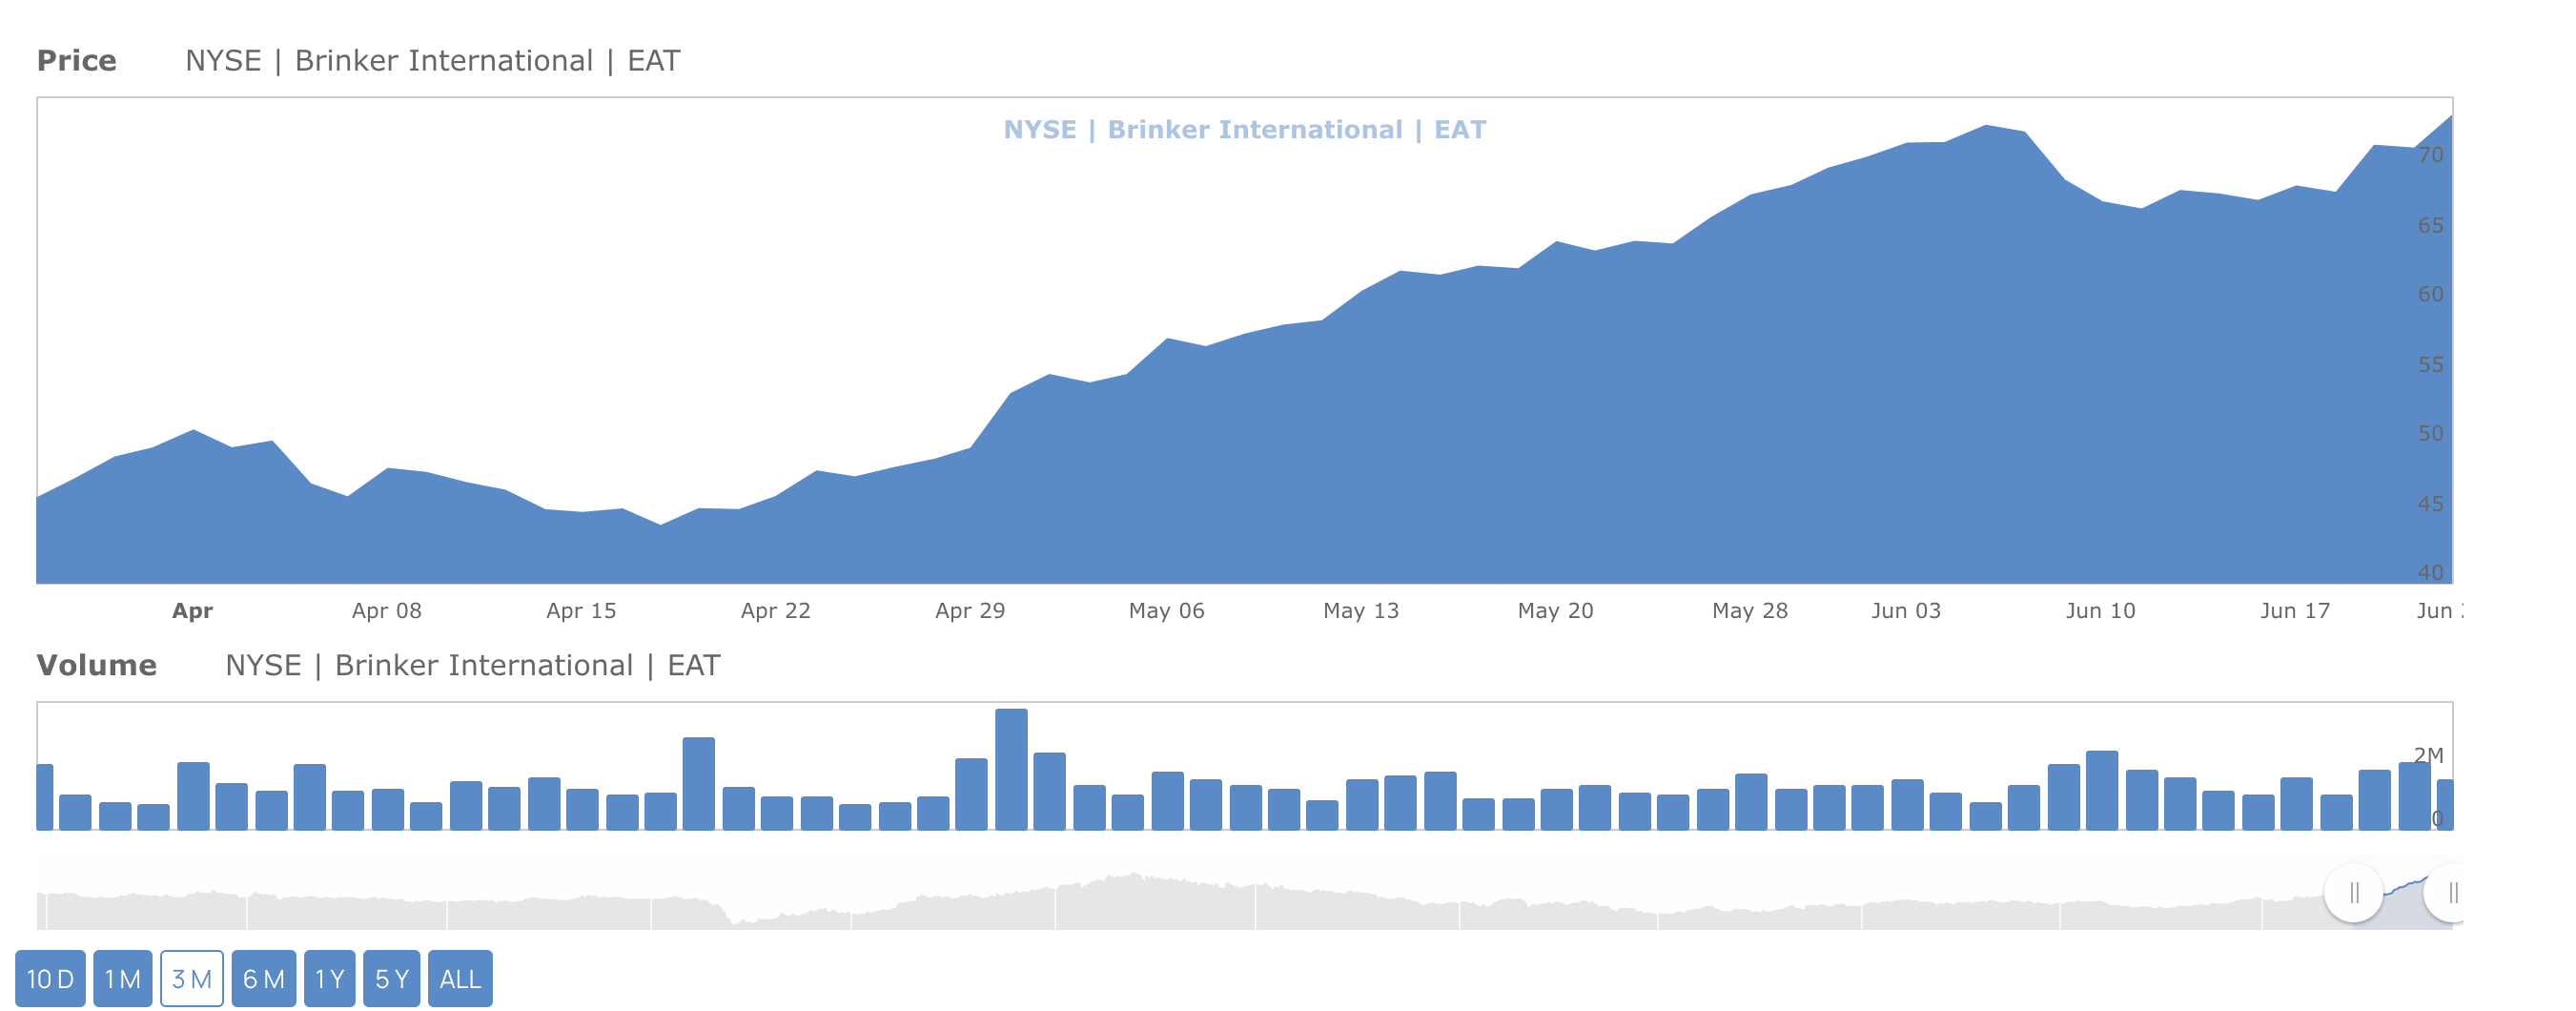
Task: Click the Jun 10 x-axis date label
Action: tap(2100, 611)
